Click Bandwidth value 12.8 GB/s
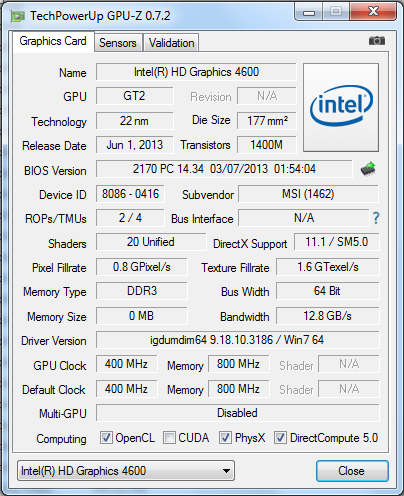Viewport: 404px width, 496px height. click(x=328, y=316)
